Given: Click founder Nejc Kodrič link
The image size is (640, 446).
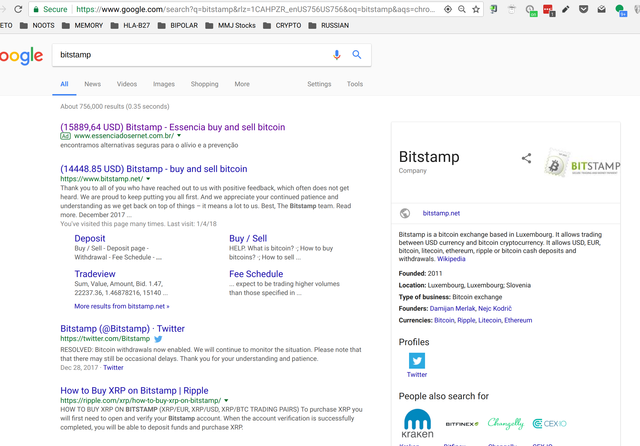Looking at the screenshot, I should (x=495, y=308).
